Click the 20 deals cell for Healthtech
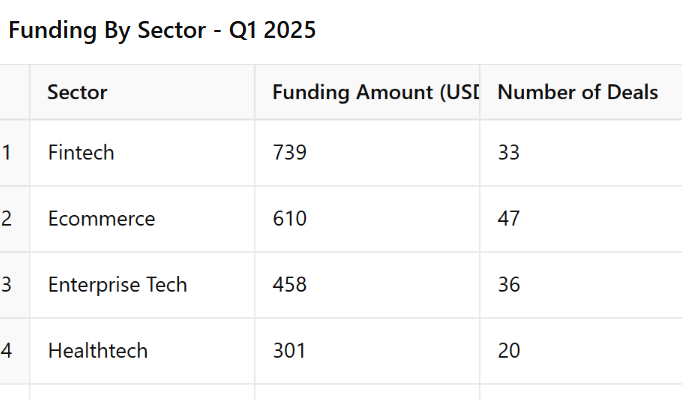This screenshot has width=682, height=400. point(580,351)
